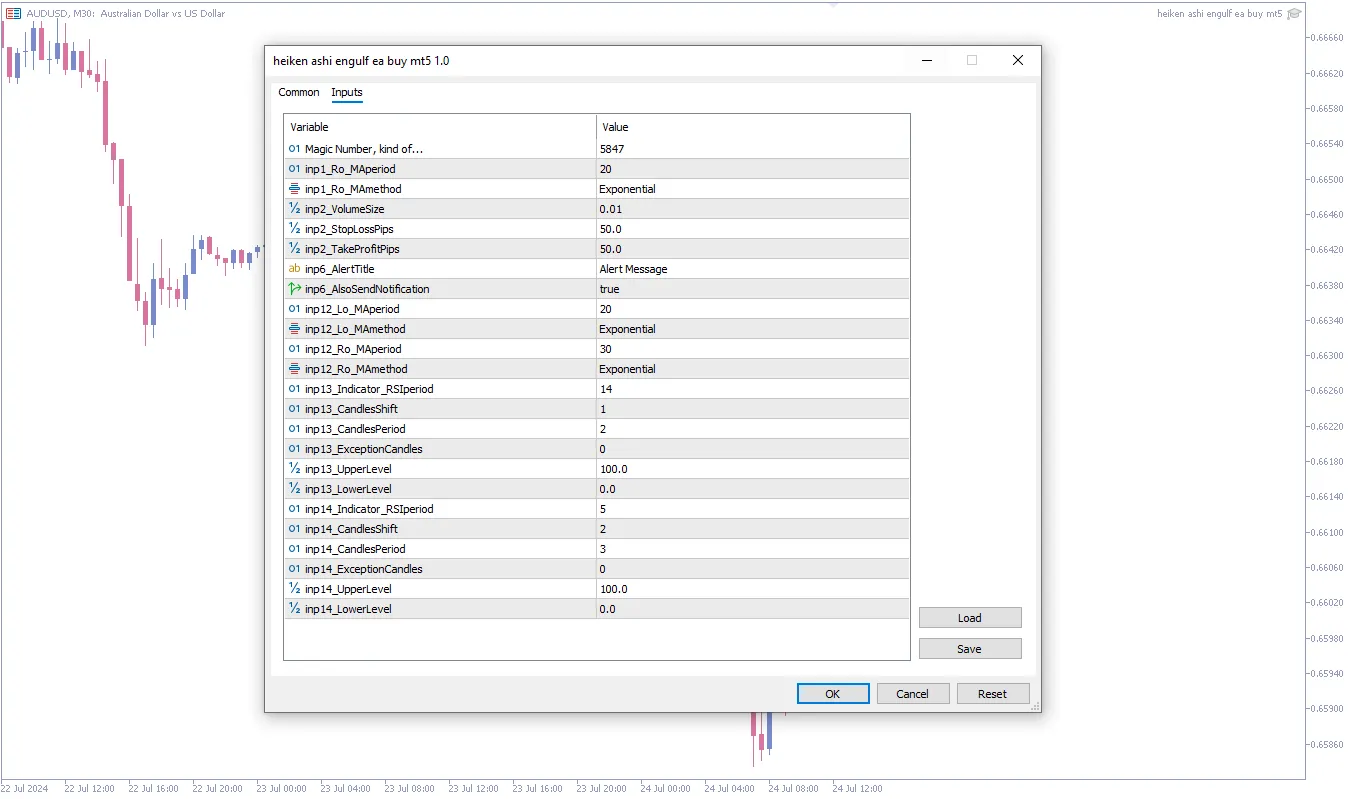This screenshot has width=1356, height=799.
Task: Click the OK button
Action: [832, 694]
